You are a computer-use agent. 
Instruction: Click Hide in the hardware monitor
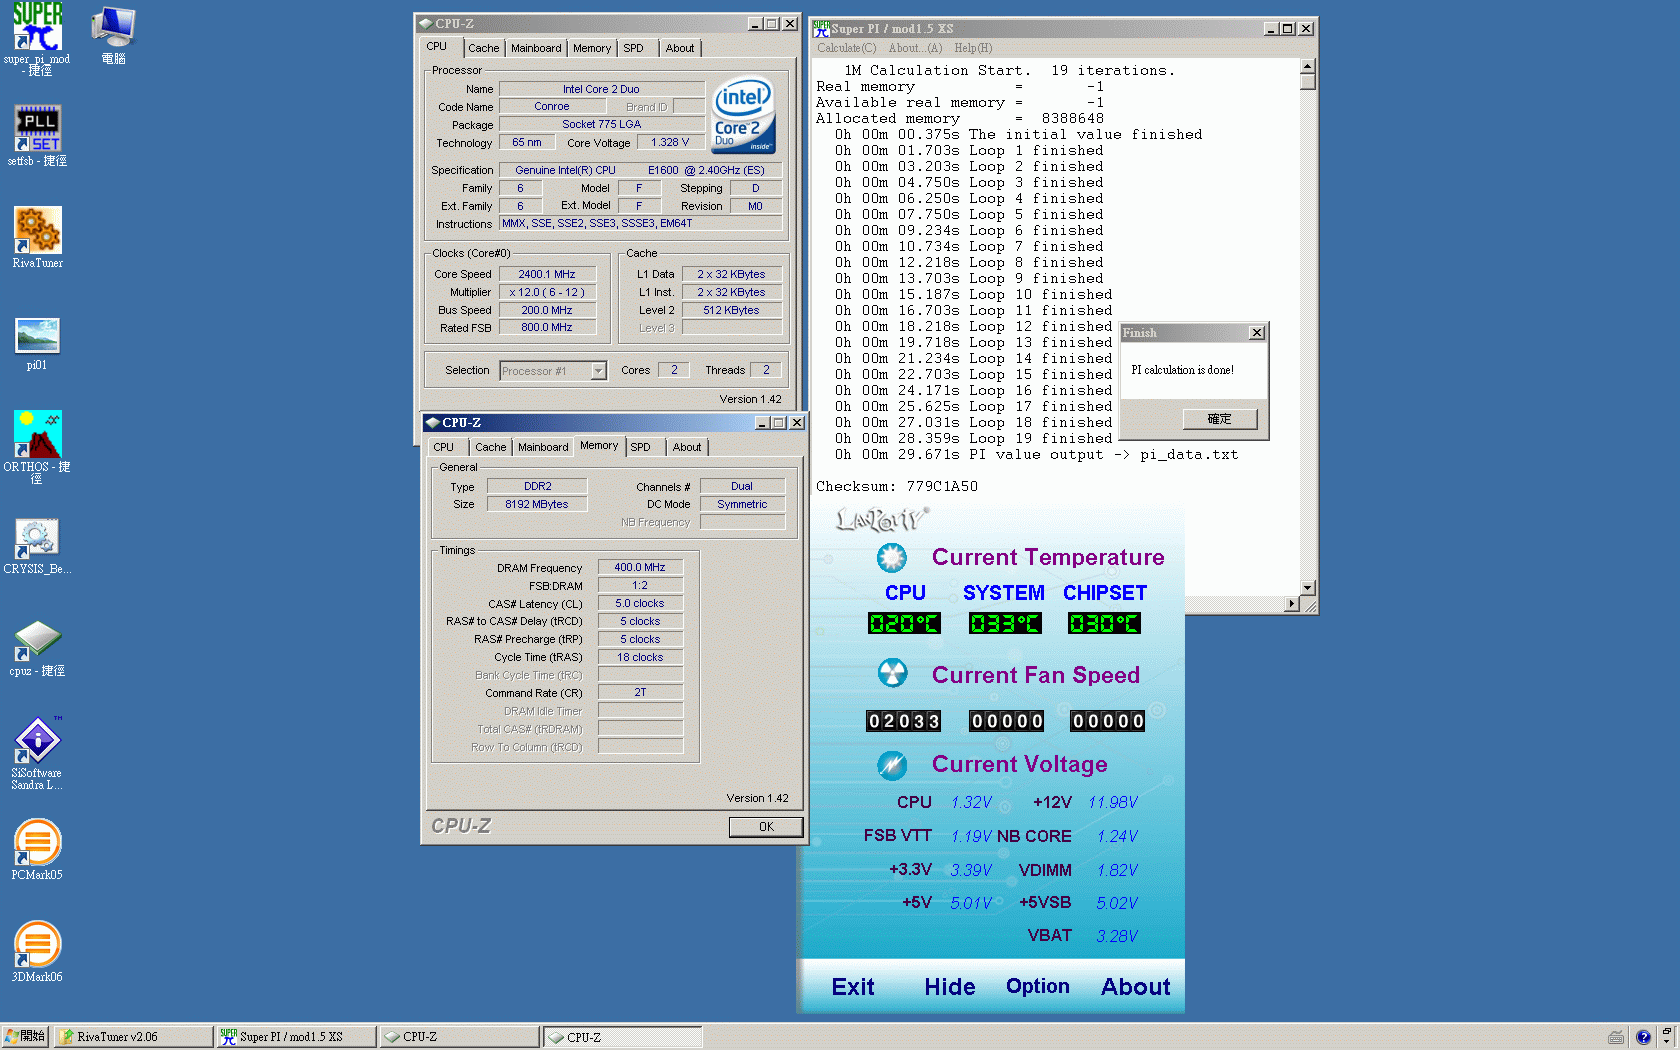coord(950,987)
